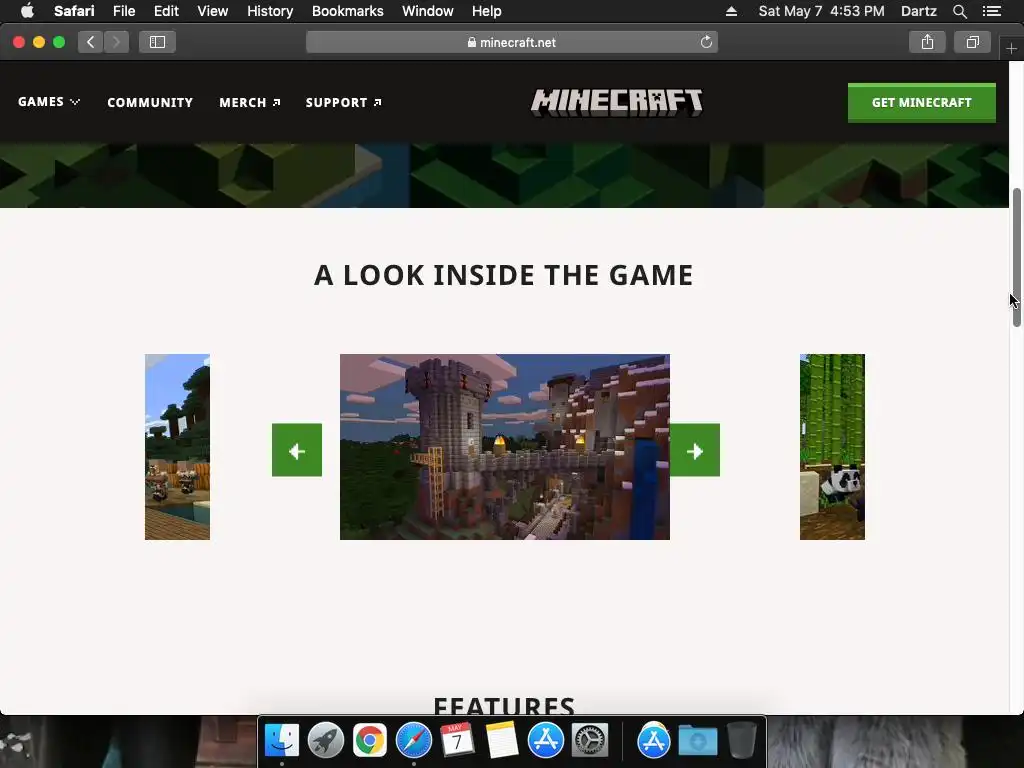The width and height of the screenshot is (1024, 768).
Task: Reload the page with the refresh icon
Action: 706,42
